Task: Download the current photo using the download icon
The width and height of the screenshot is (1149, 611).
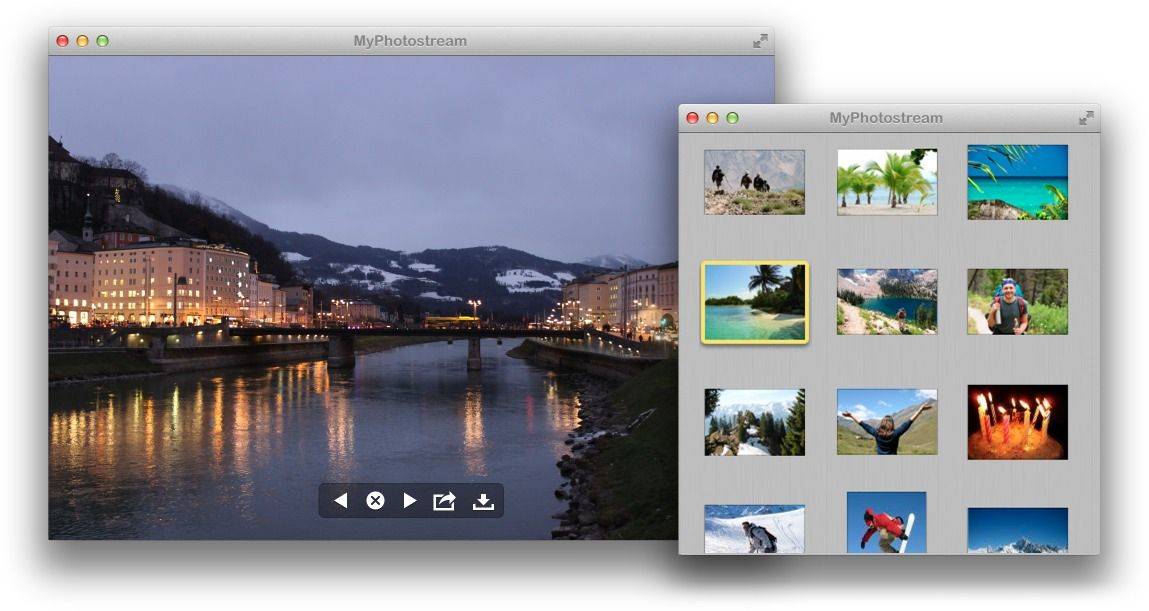Action: [x=483, y=501]
